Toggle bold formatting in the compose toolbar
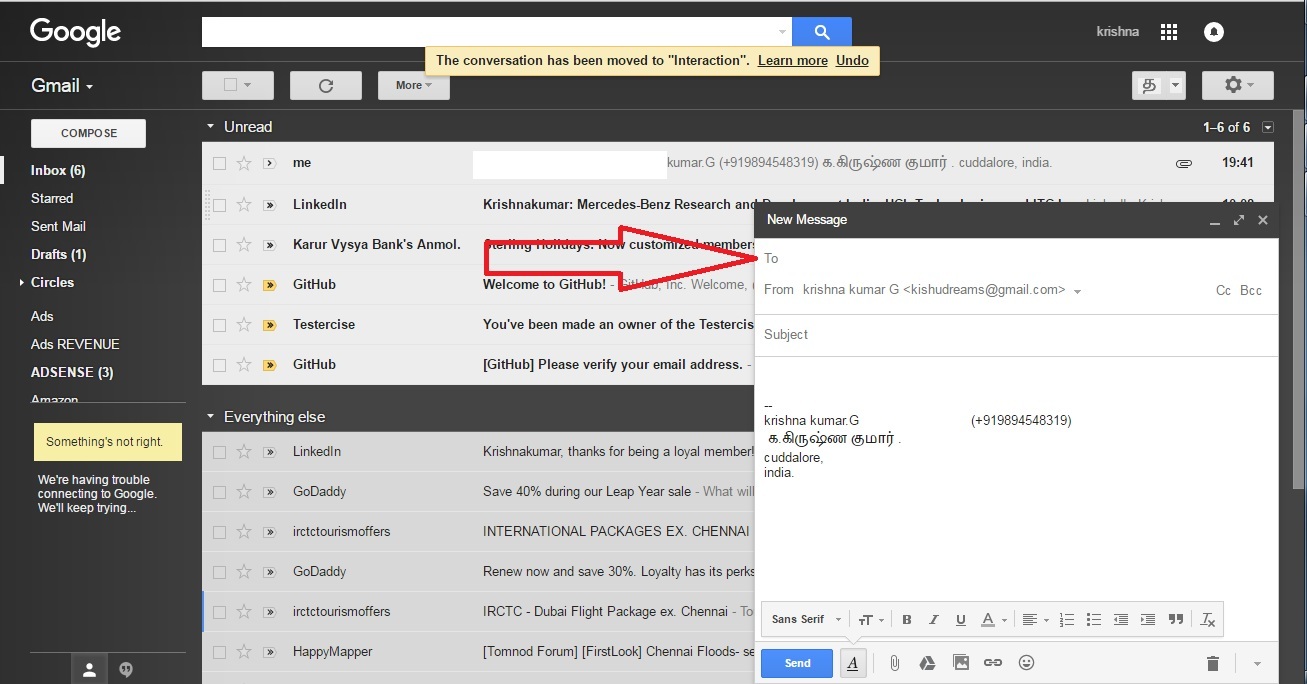The height and width of the screenshot is (684, 1307). 906,619
